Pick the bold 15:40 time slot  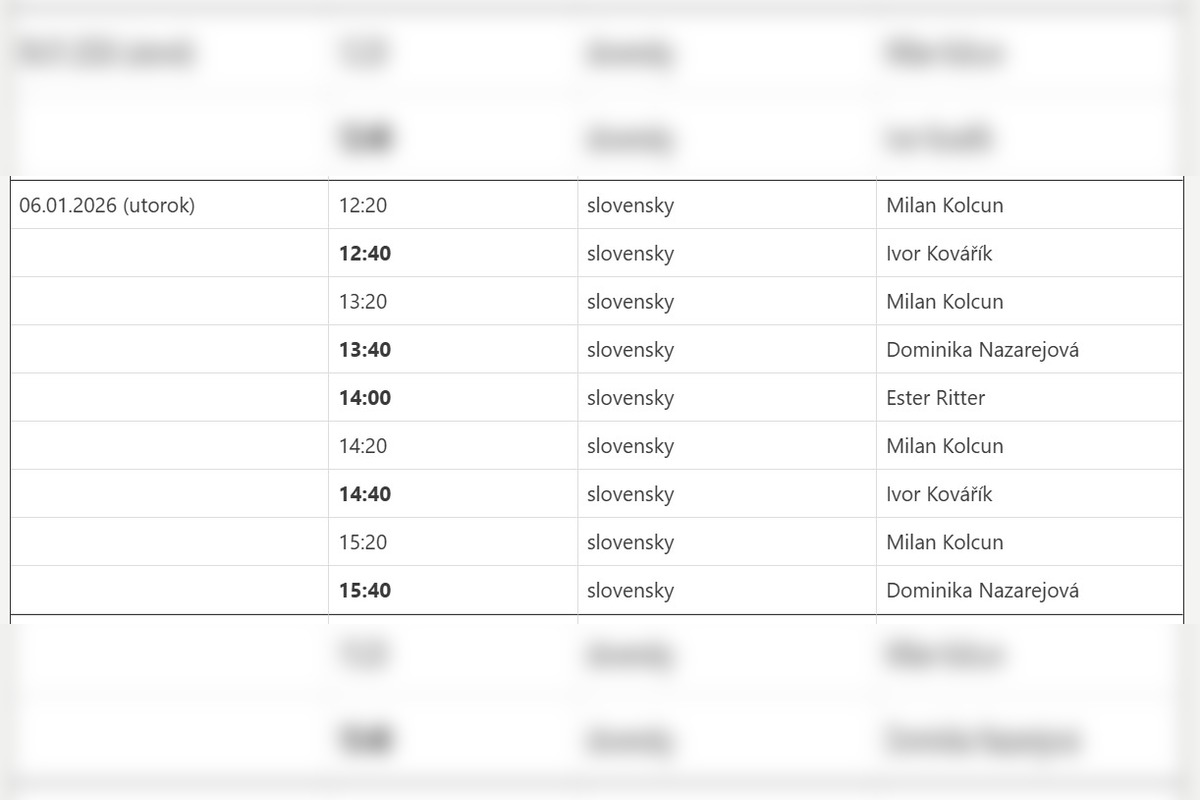point(365,590)
